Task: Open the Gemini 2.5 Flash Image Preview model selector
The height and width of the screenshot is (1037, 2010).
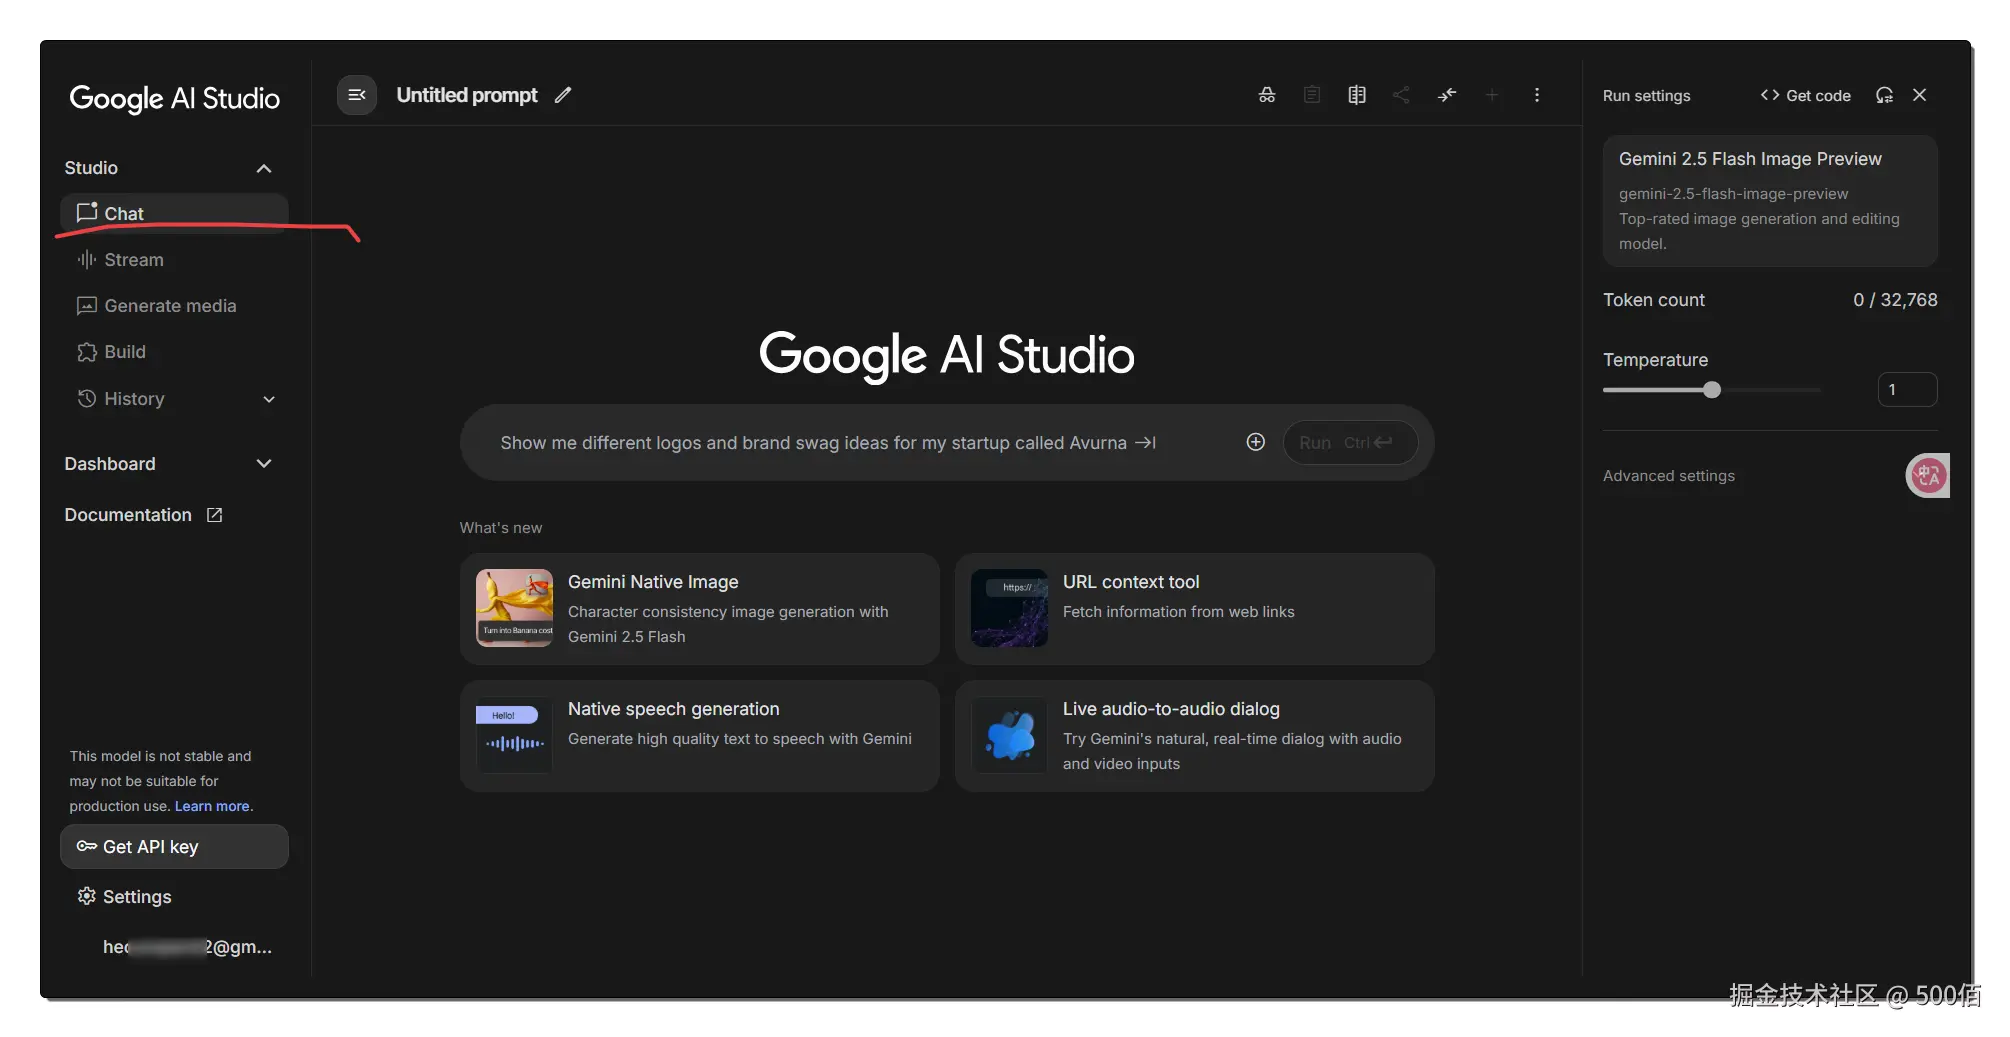Action: pyautogui.click(x=1770, y=201)
